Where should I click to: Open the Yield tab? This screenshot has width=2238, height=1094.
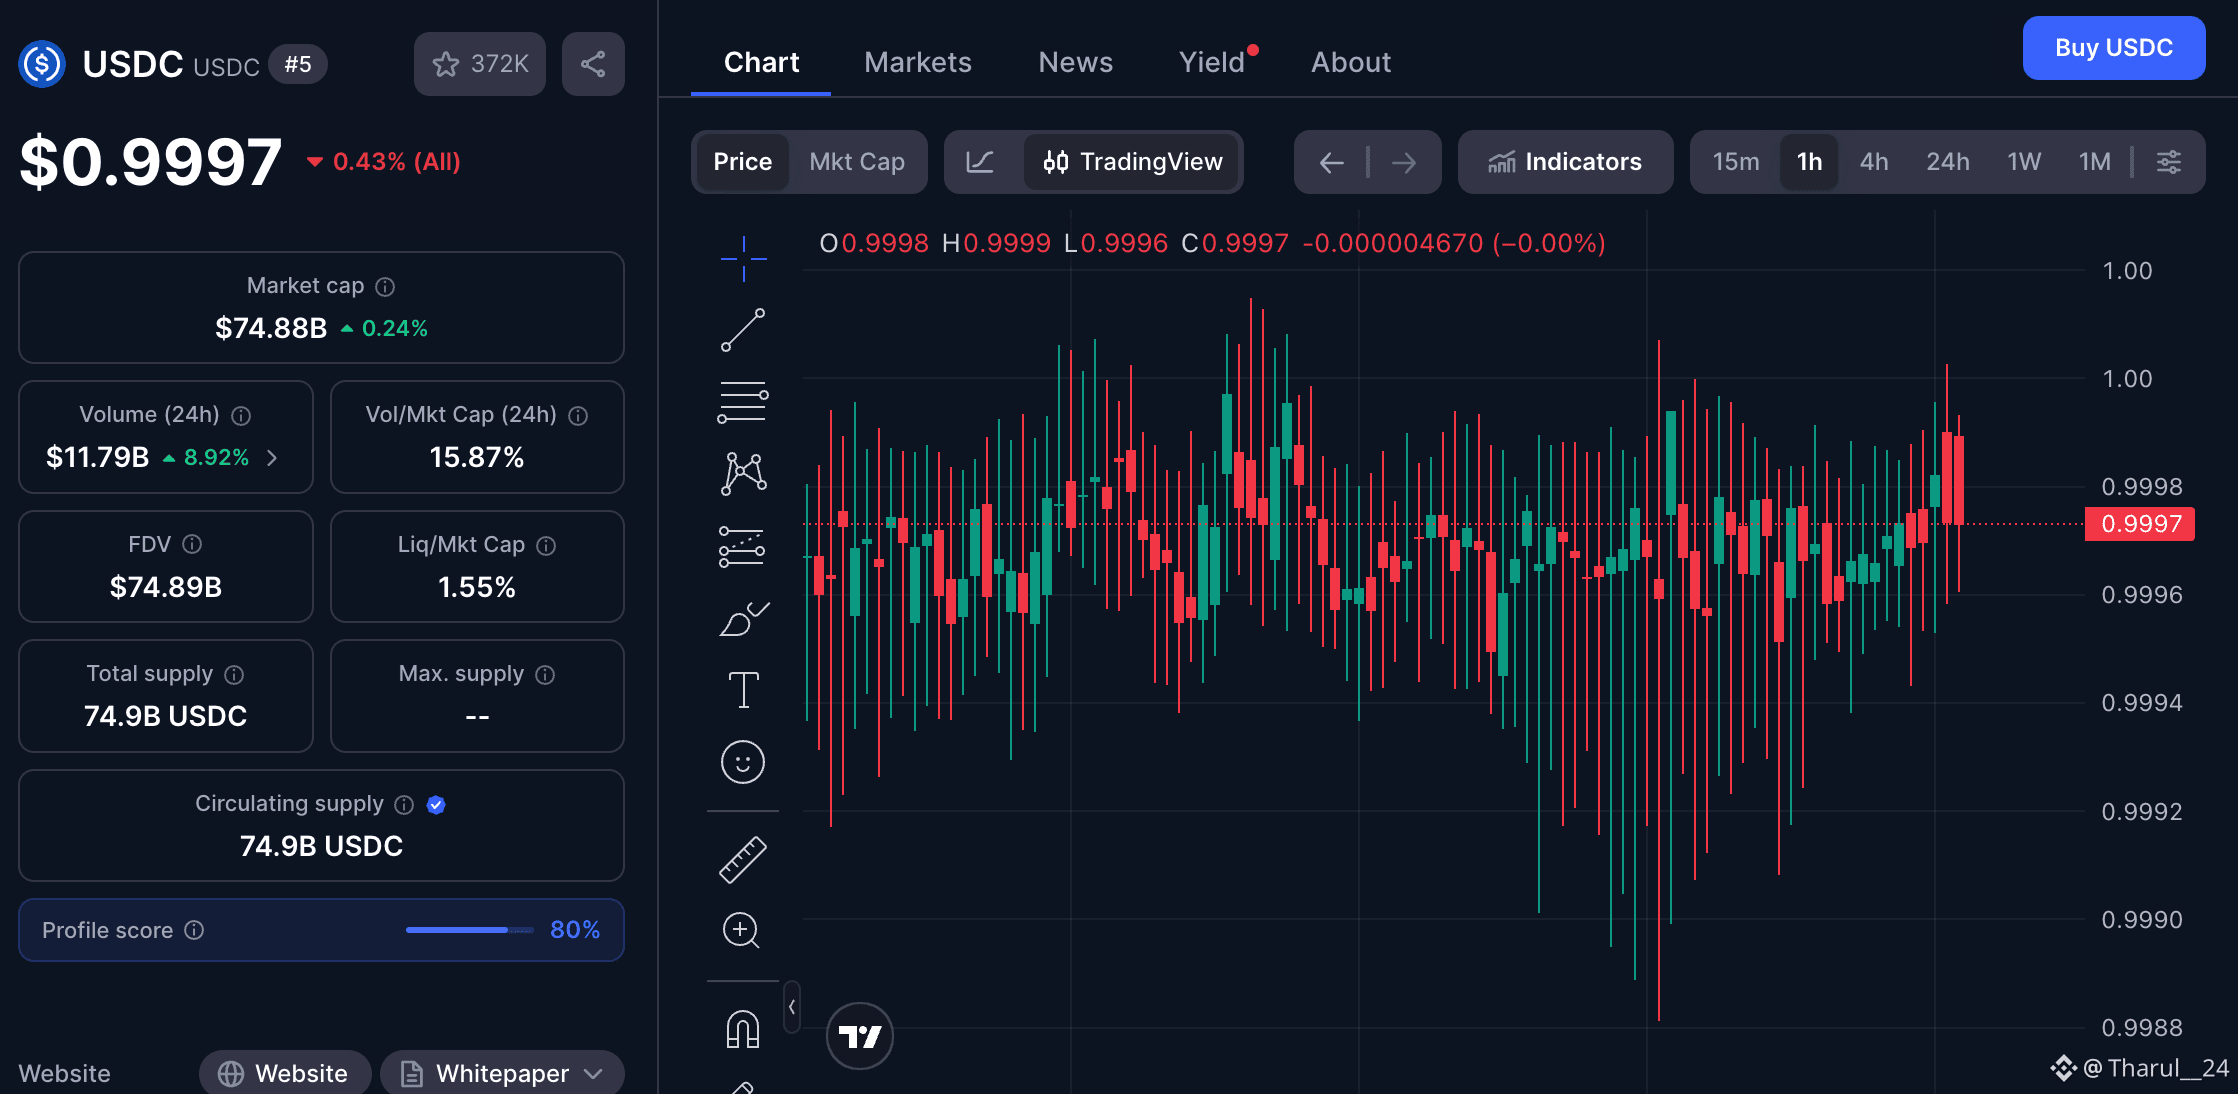[1212, 62]
